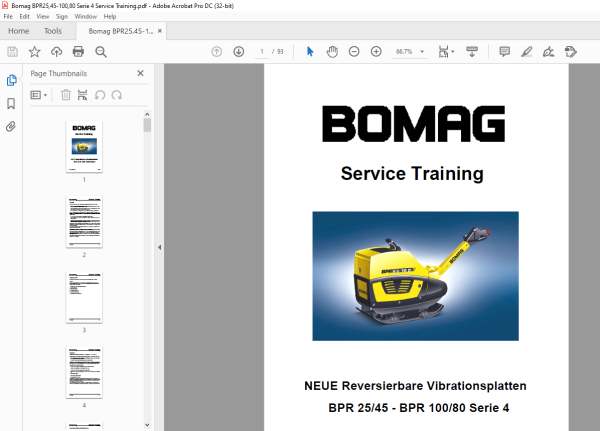Click 'BPR 25/45 - BPR 100/80 Serie 4' text
Image resolution: width=600 pixels, height=431 pixels.
pos(419,408)
